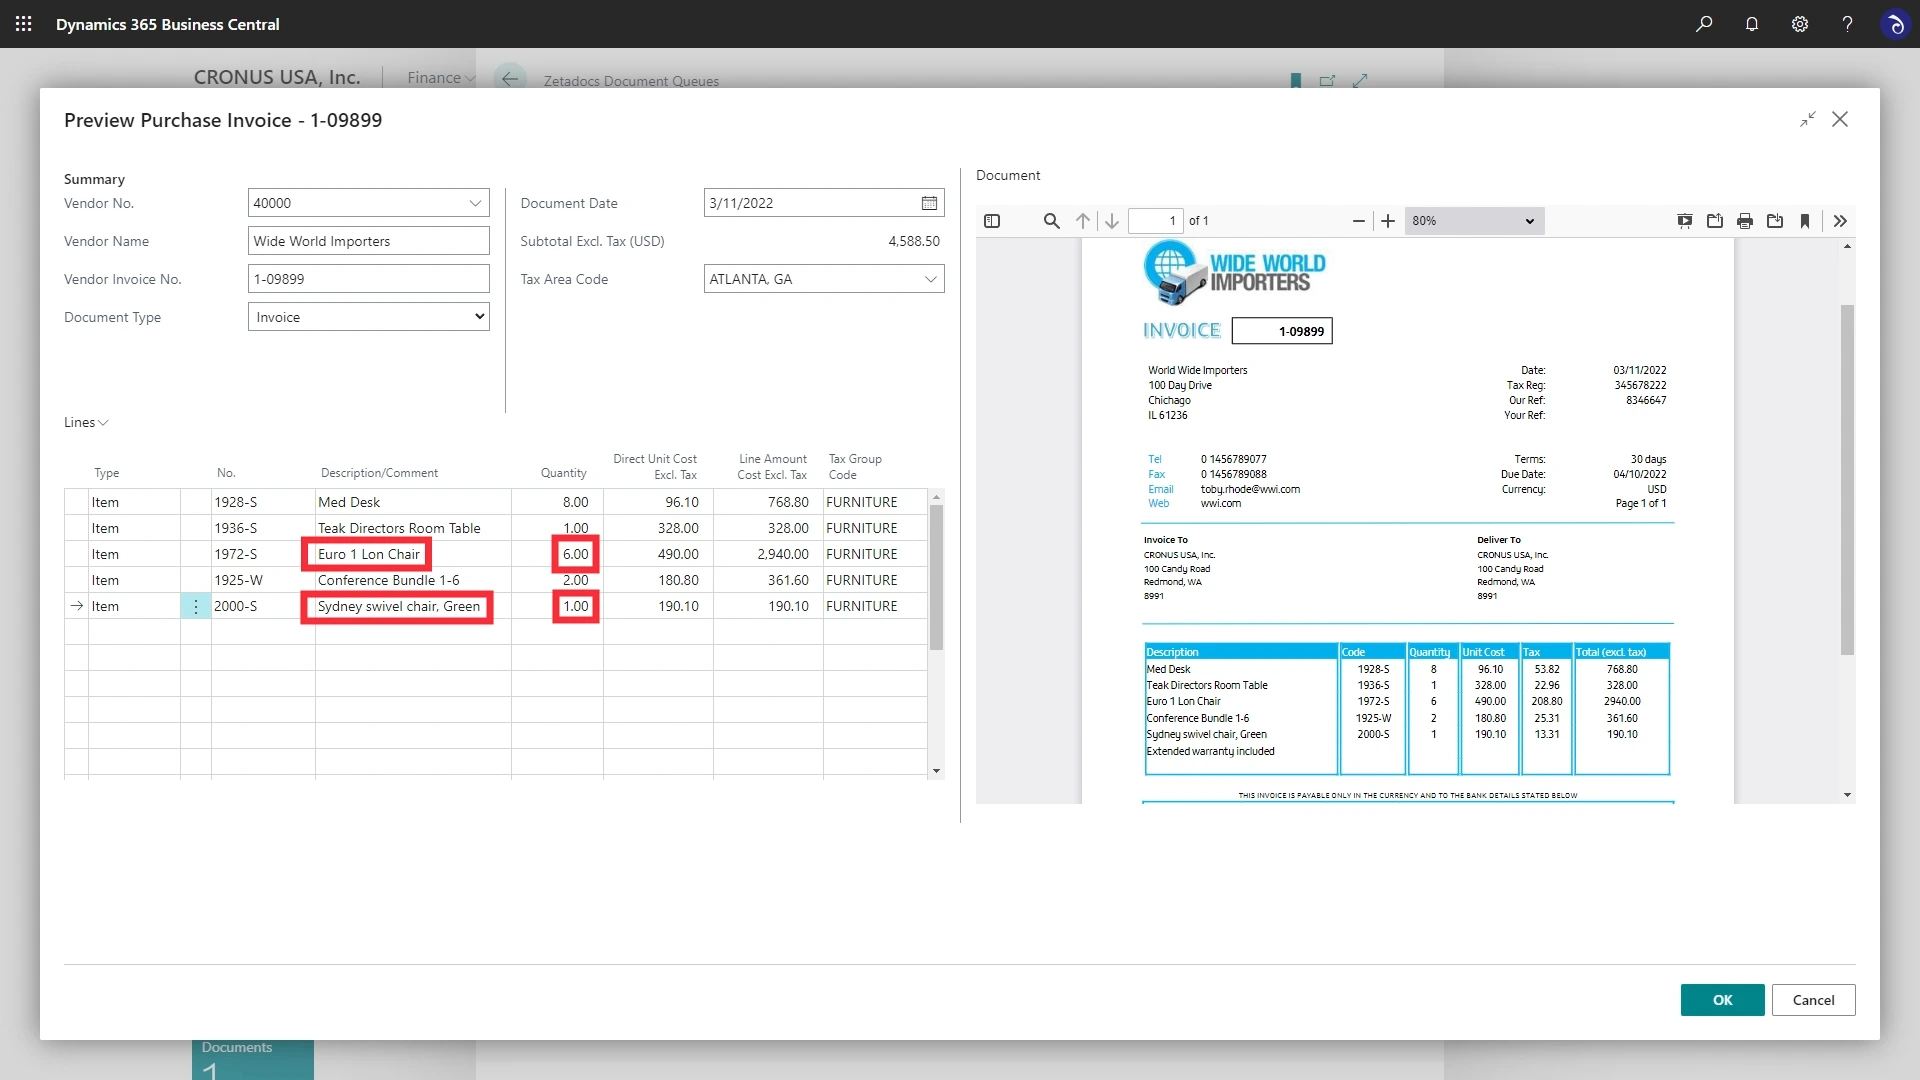Toggle the PDF viewer sidebar
Viewport: 1920px width, 1080px height.
pos(992,221)
